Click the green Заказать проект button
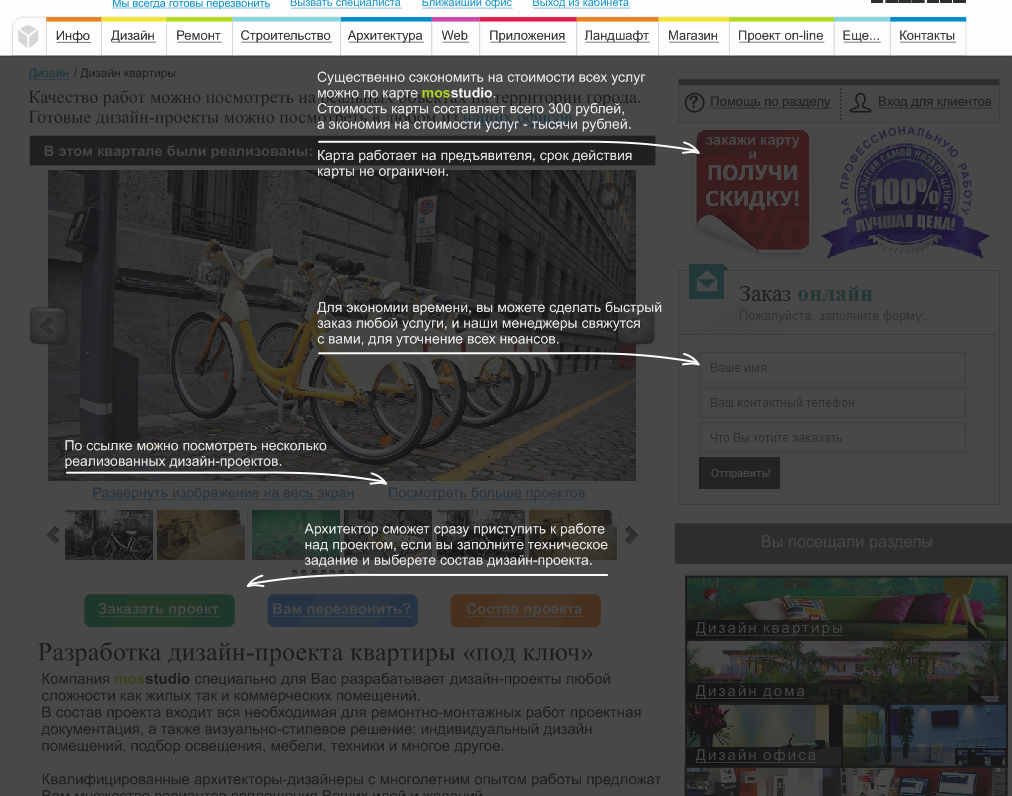The height and width of the screenshot is (796, 1012). pos(159,609)
